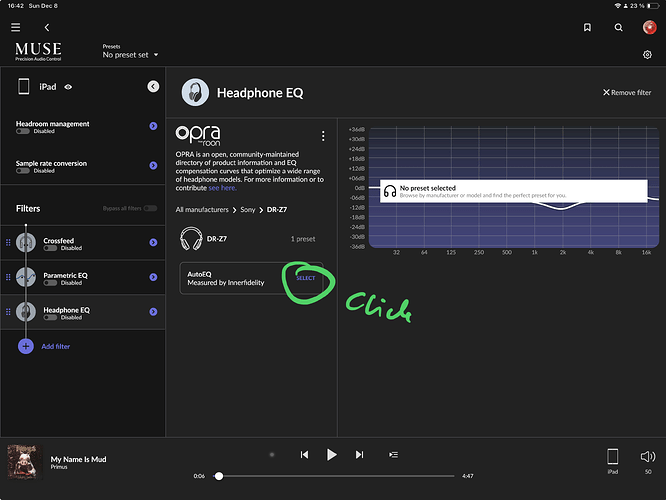Click the Headphone EQ sidebar filter icon
This screenshot has height=500, width=666.
click(x=26, y=312)
